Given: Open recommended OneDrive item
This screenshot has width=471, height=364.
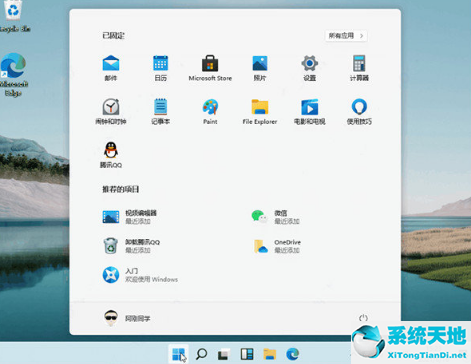Looking at the screenshot, I should point(277,246).
